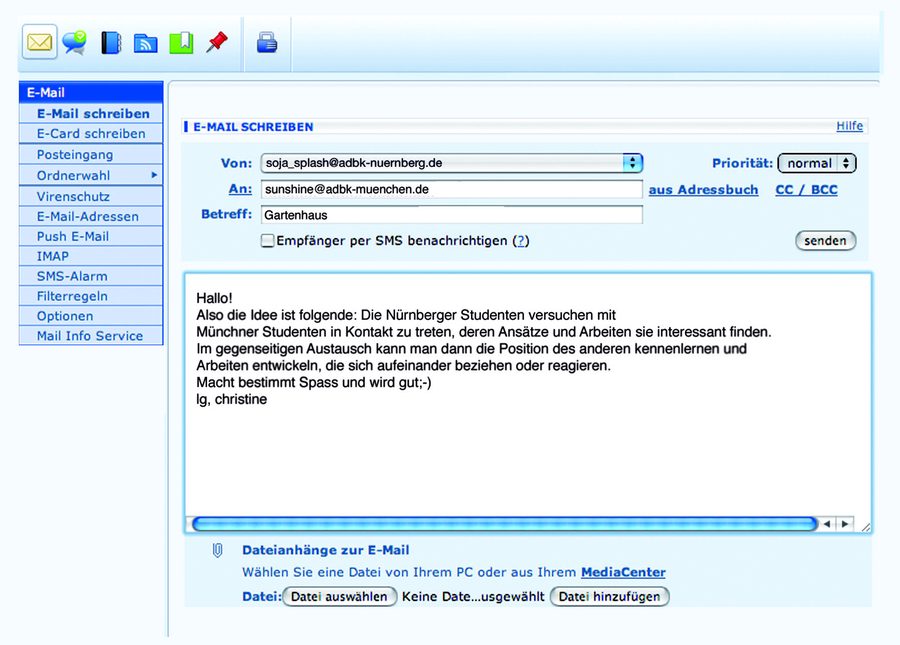Open the E-Mail envelope icon
This screenshot has width=900, height=645.
click(x=40, y=42)
